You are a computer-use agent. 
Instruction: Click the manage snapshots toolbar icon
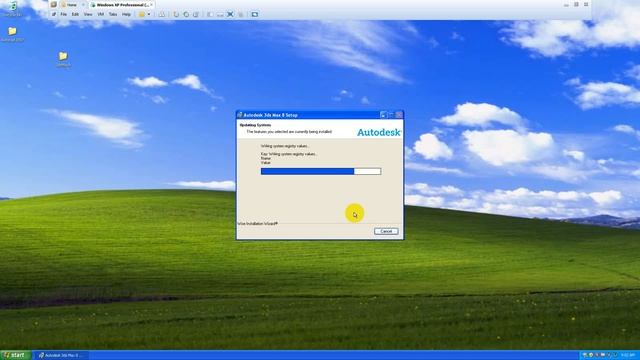(196, 14)
